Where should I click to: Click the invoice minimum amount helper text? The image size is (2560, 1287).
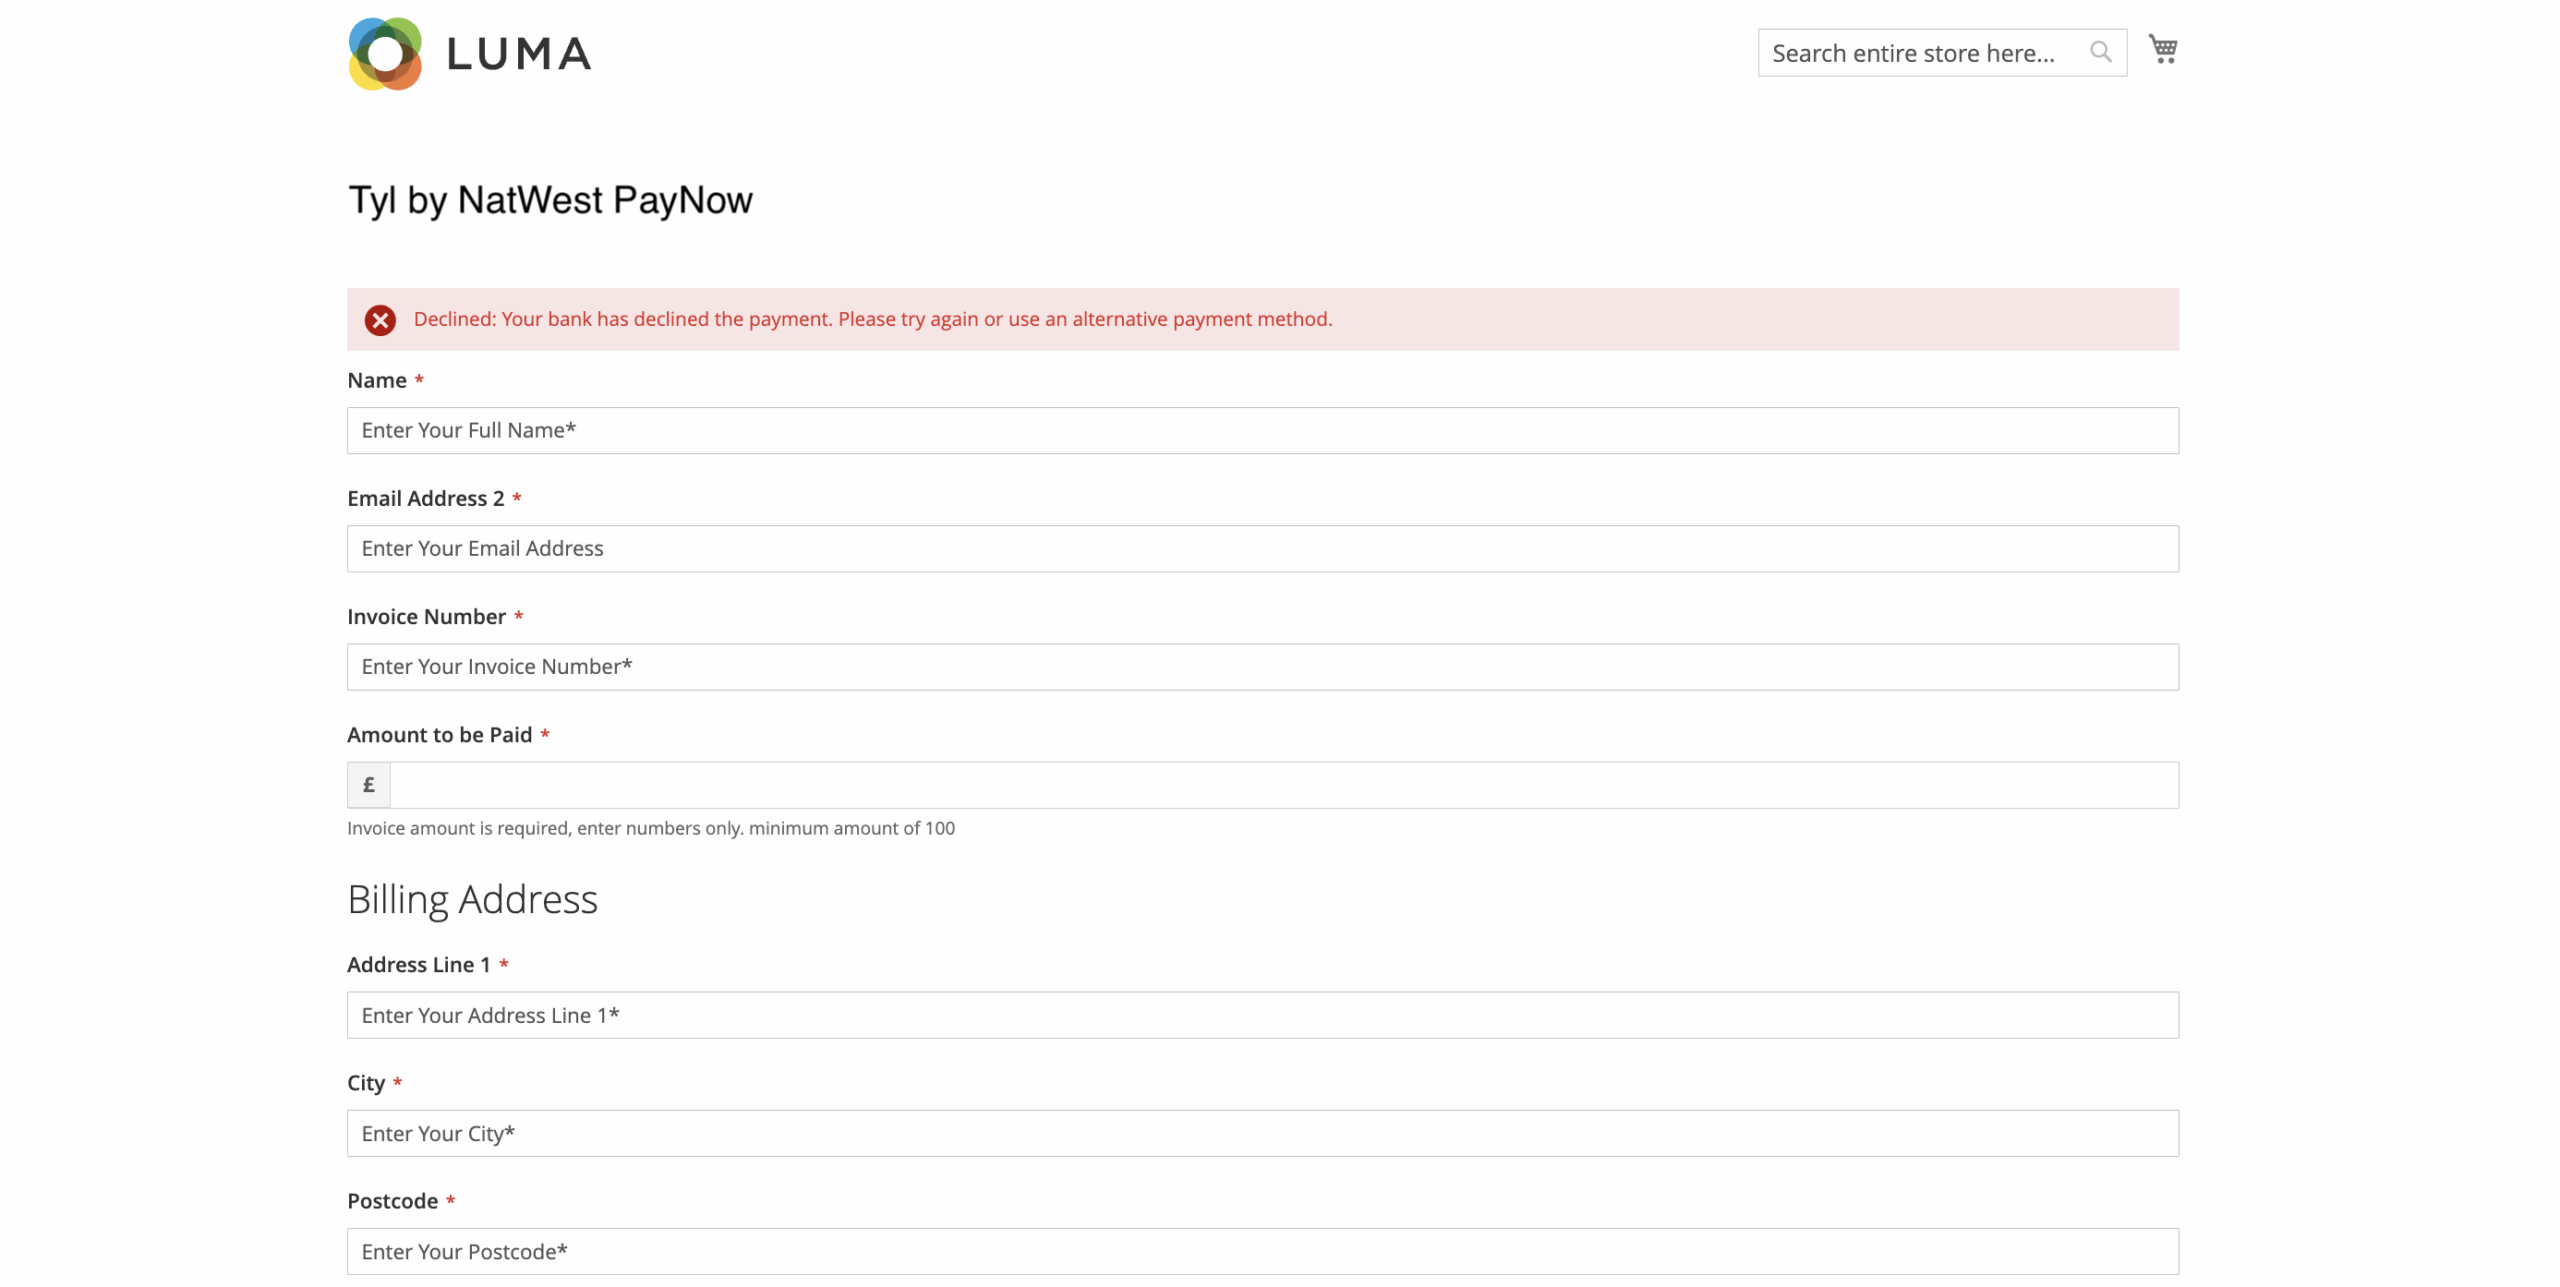pyautogui.click(x=651, y=828)
